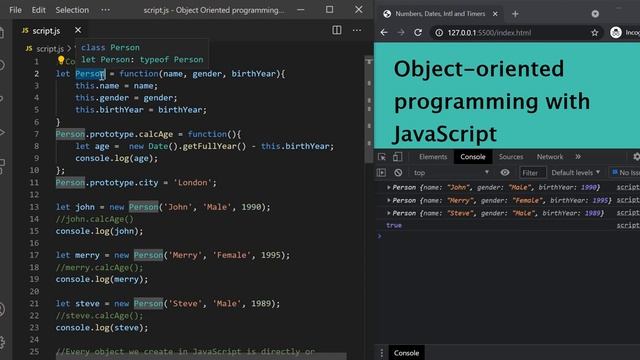Bookmark this page with the star icon
Image resolution: width=640 pixels, height=360 pixels.
coord(594,33)
